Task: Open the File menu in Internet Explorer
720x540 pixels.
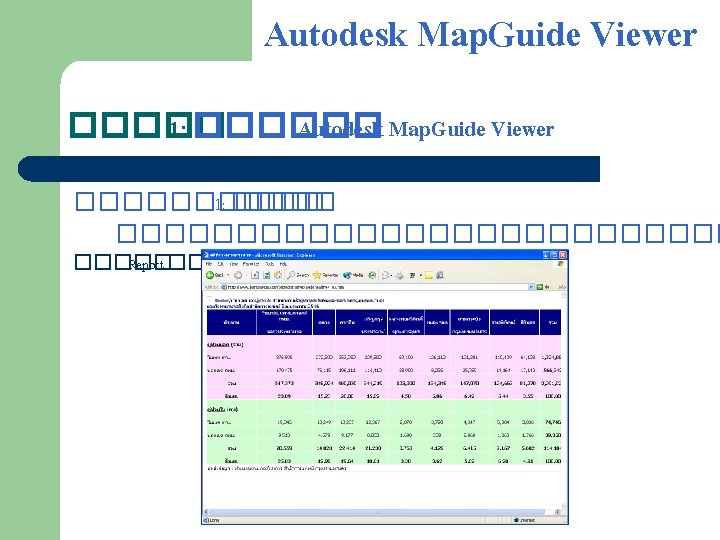Action: 208,264
